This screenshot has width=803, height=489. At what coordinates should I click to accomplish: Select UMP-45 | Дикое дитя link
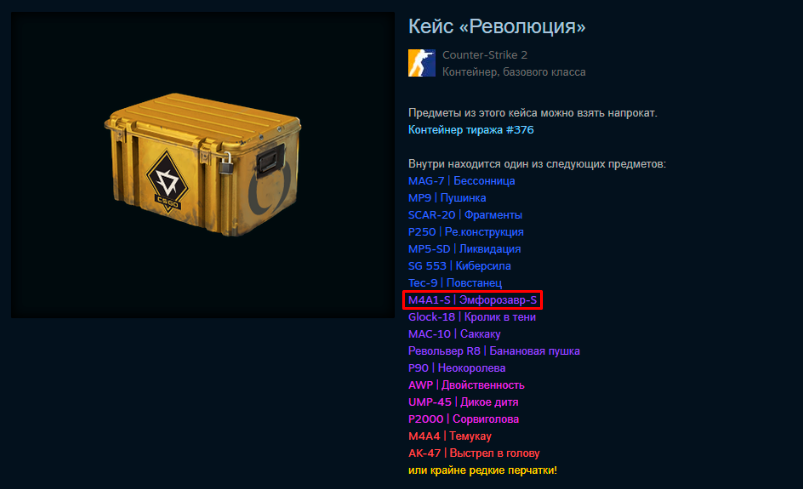tap(463, 402)
